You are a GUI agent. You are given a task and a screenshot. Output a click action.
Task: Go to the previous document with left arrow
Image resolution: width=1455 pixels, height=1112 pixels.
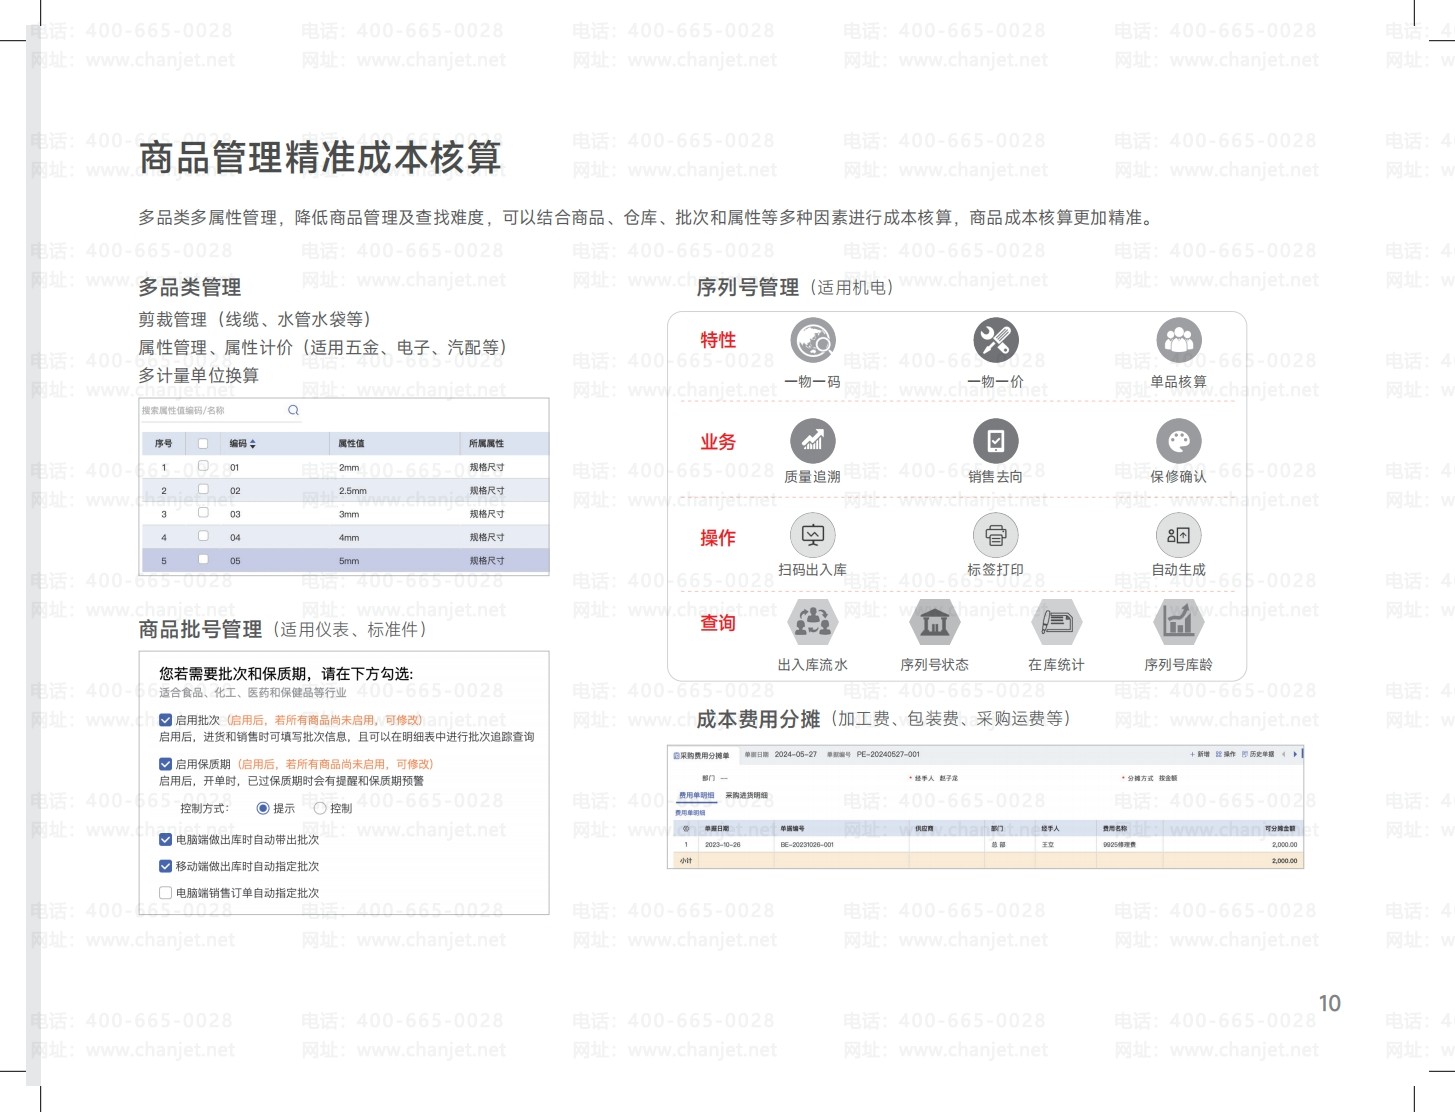[1284, 754]
